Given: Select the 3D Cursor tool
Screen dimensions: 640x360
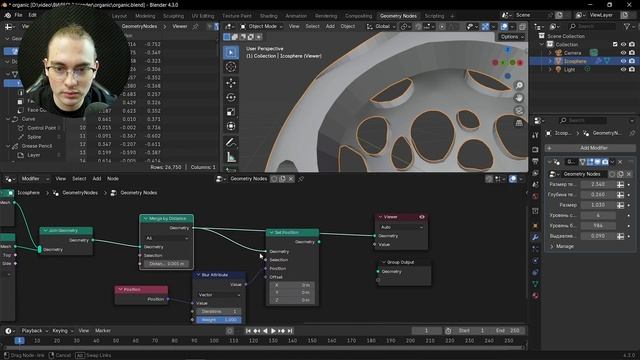Looking at the screenshot, I should pos(231,67).
